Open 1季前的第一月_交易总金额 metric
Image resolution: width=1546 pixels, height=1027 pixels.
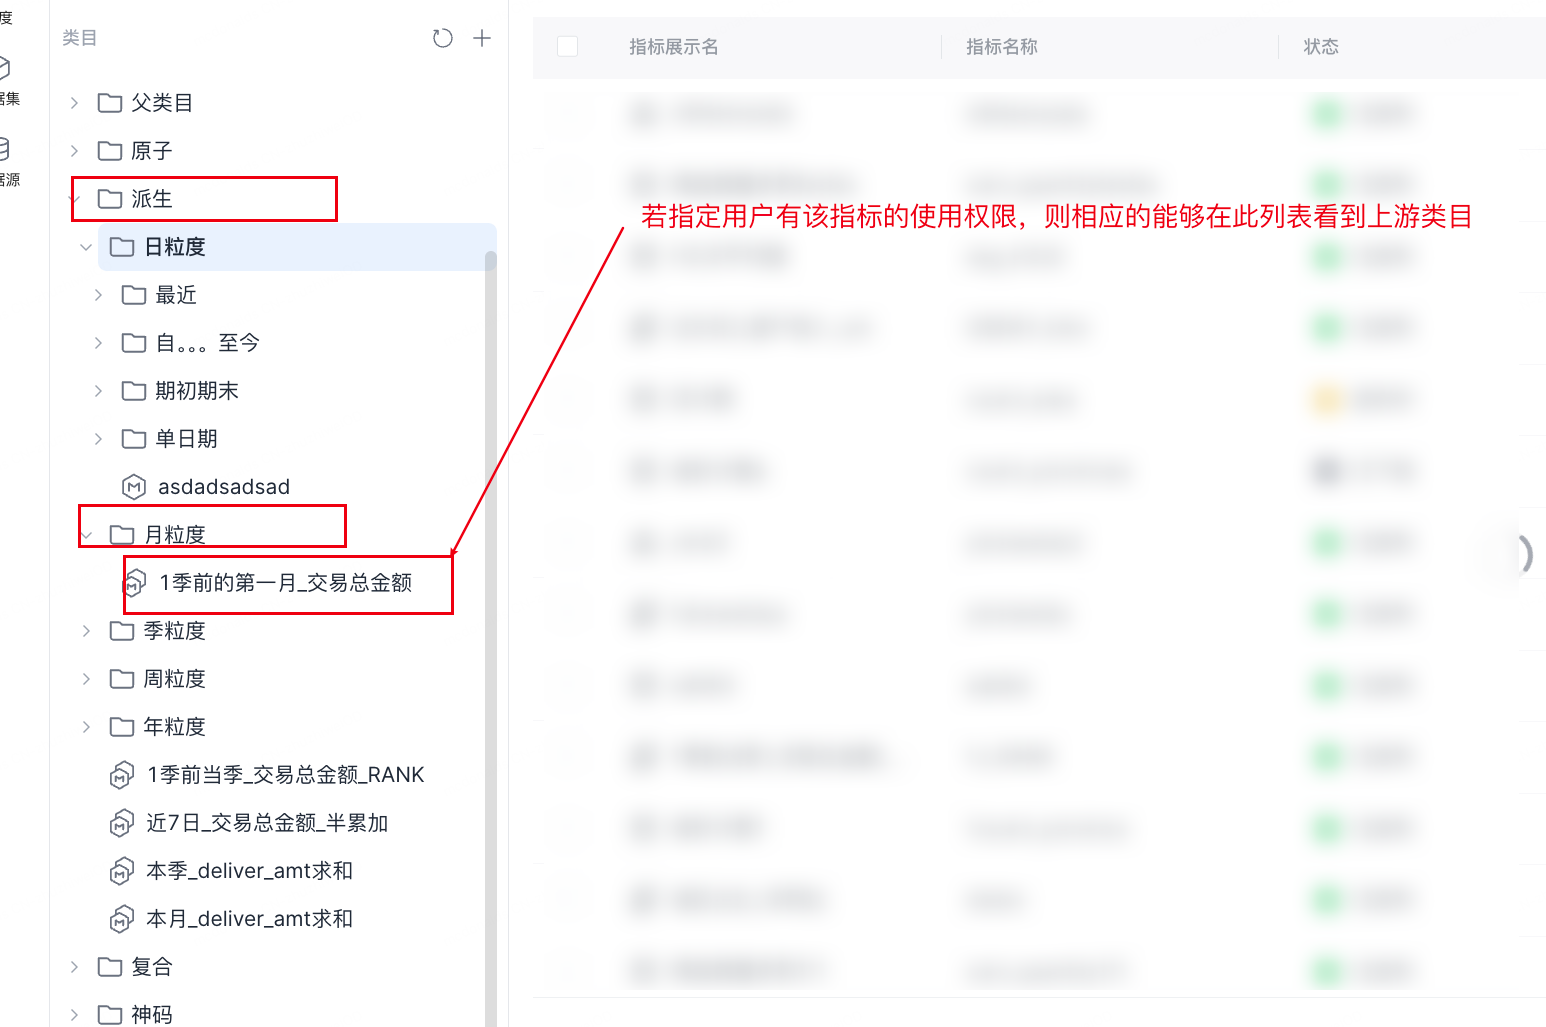(285, 583)
